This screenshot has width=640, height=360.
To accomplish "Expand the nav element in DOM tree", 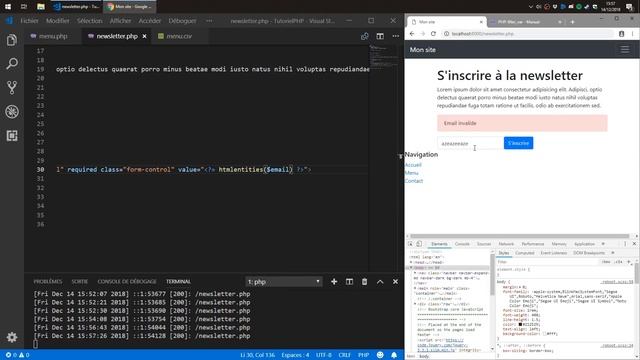I will coord(415,273).
